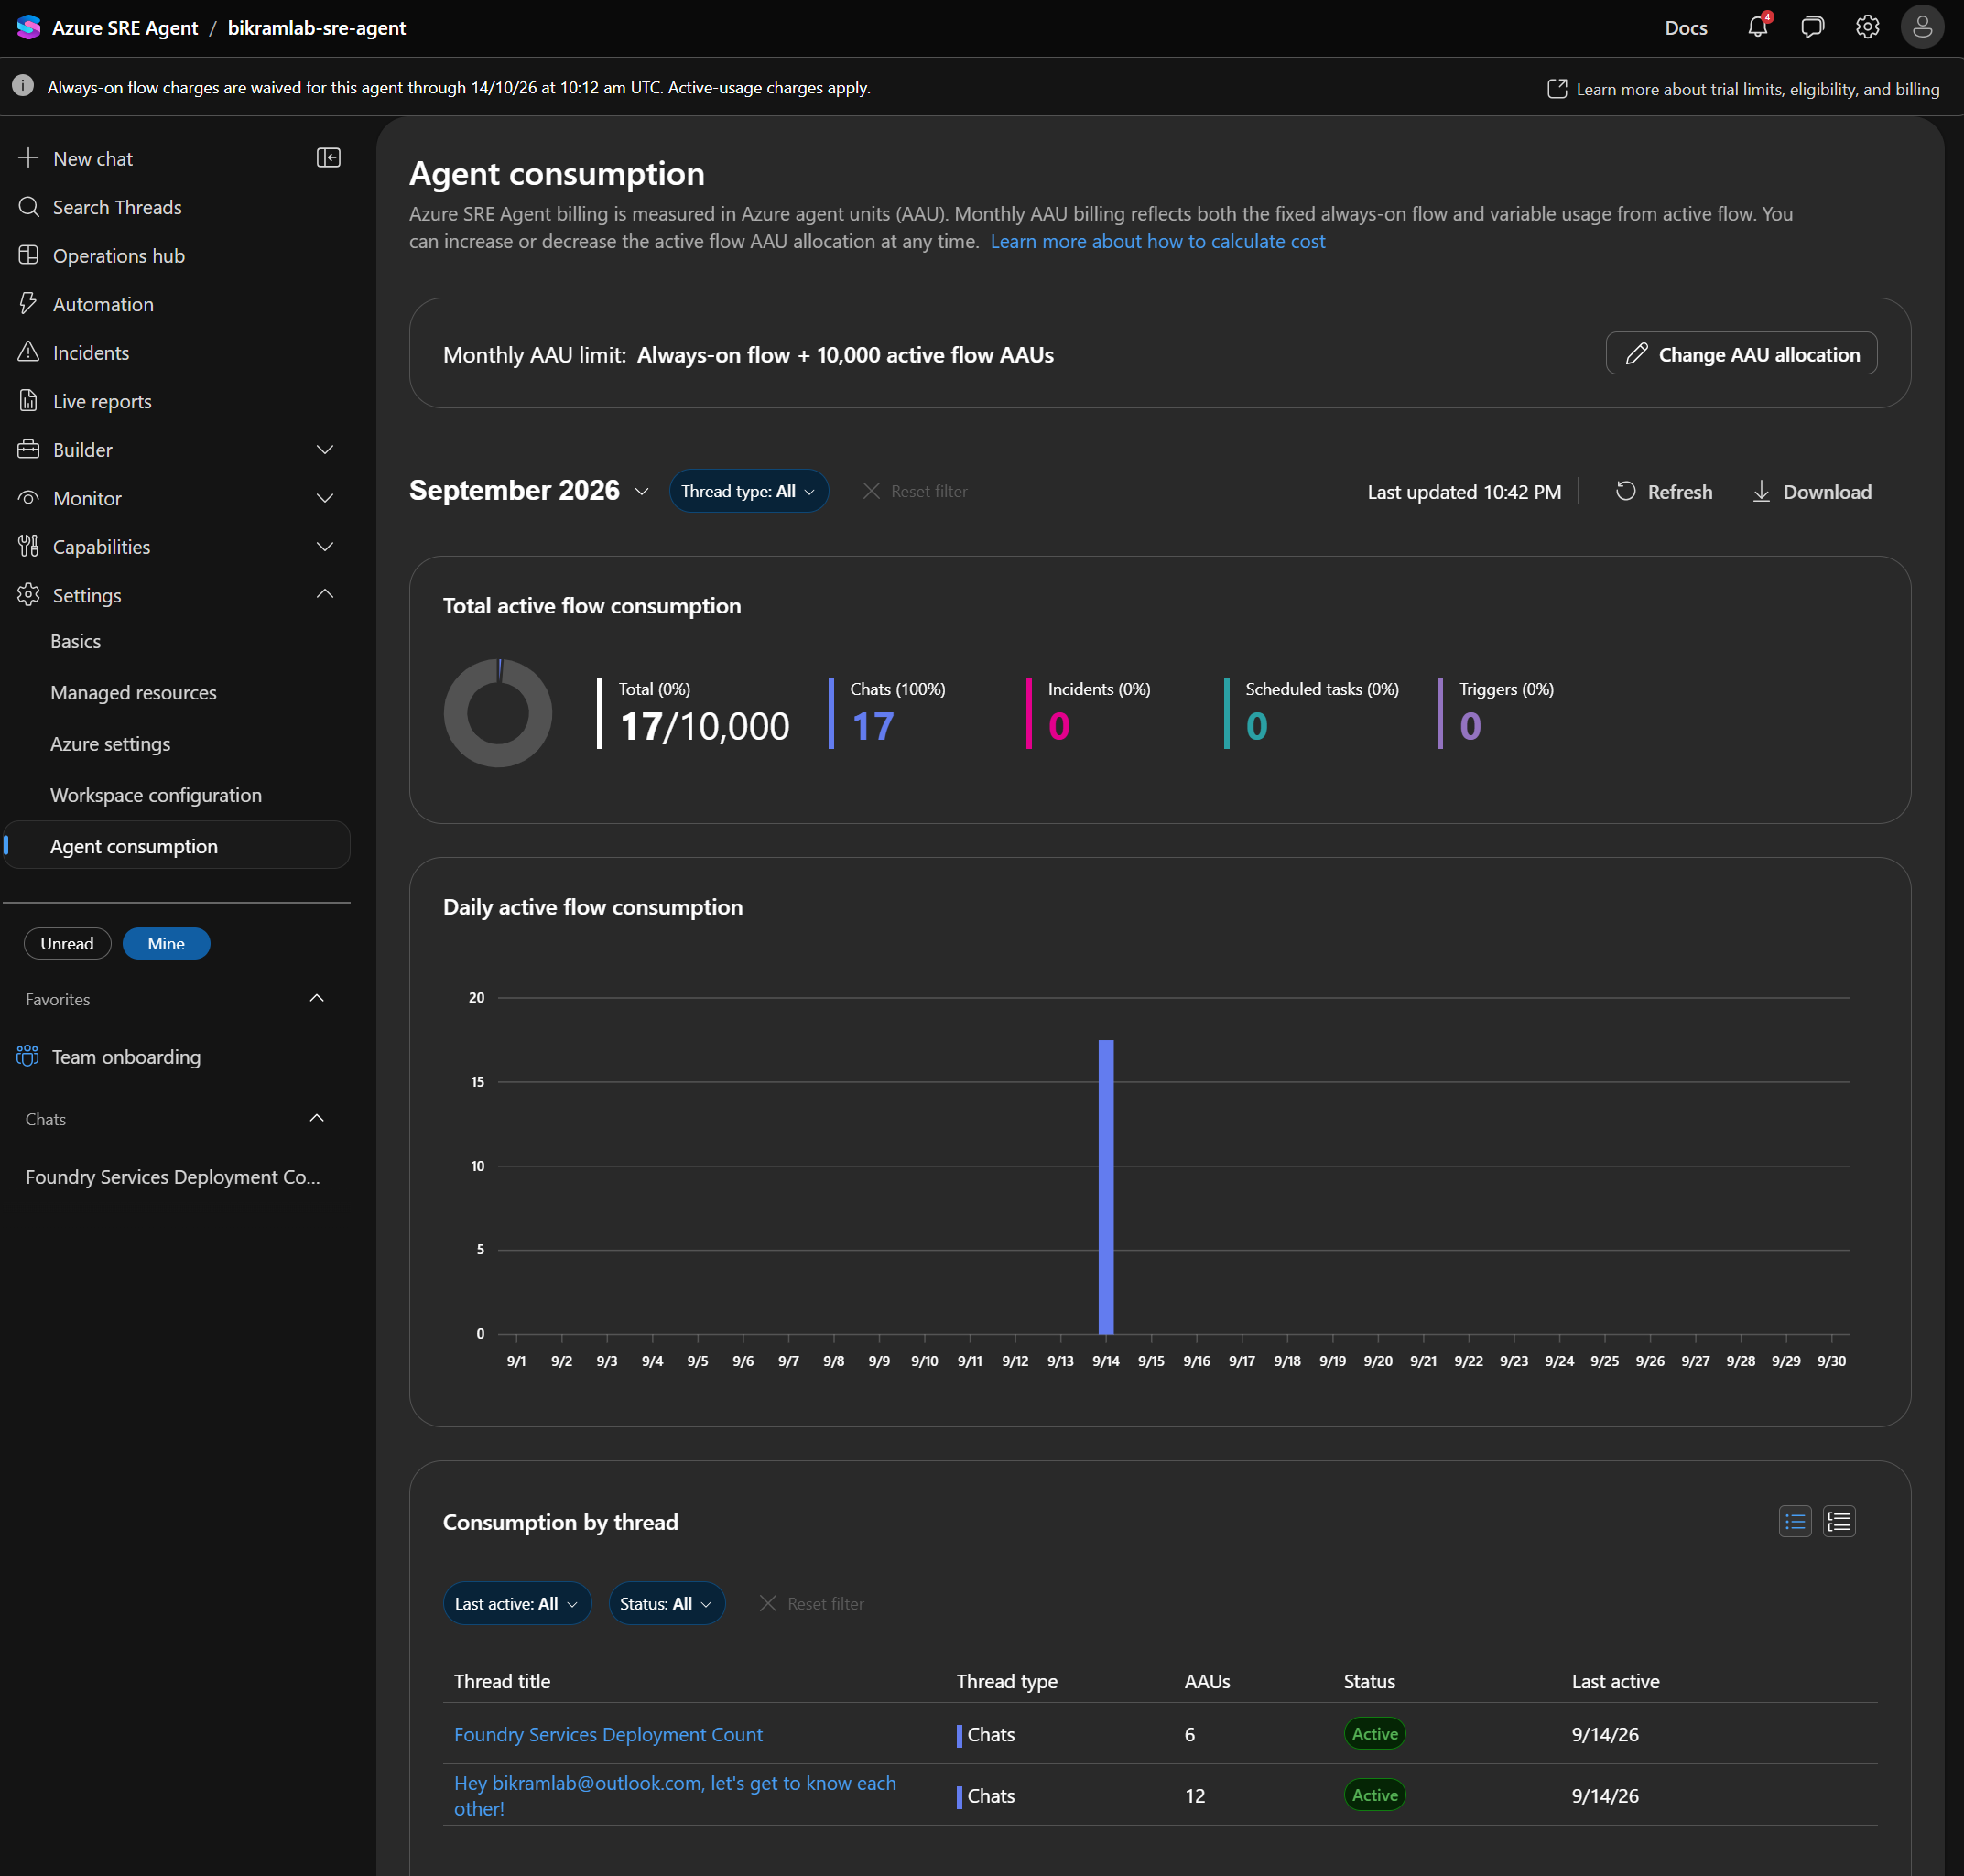Click the Automation lightning icon
Image resolution: width=1964 pixels, height=1876 pixels.
28,303
